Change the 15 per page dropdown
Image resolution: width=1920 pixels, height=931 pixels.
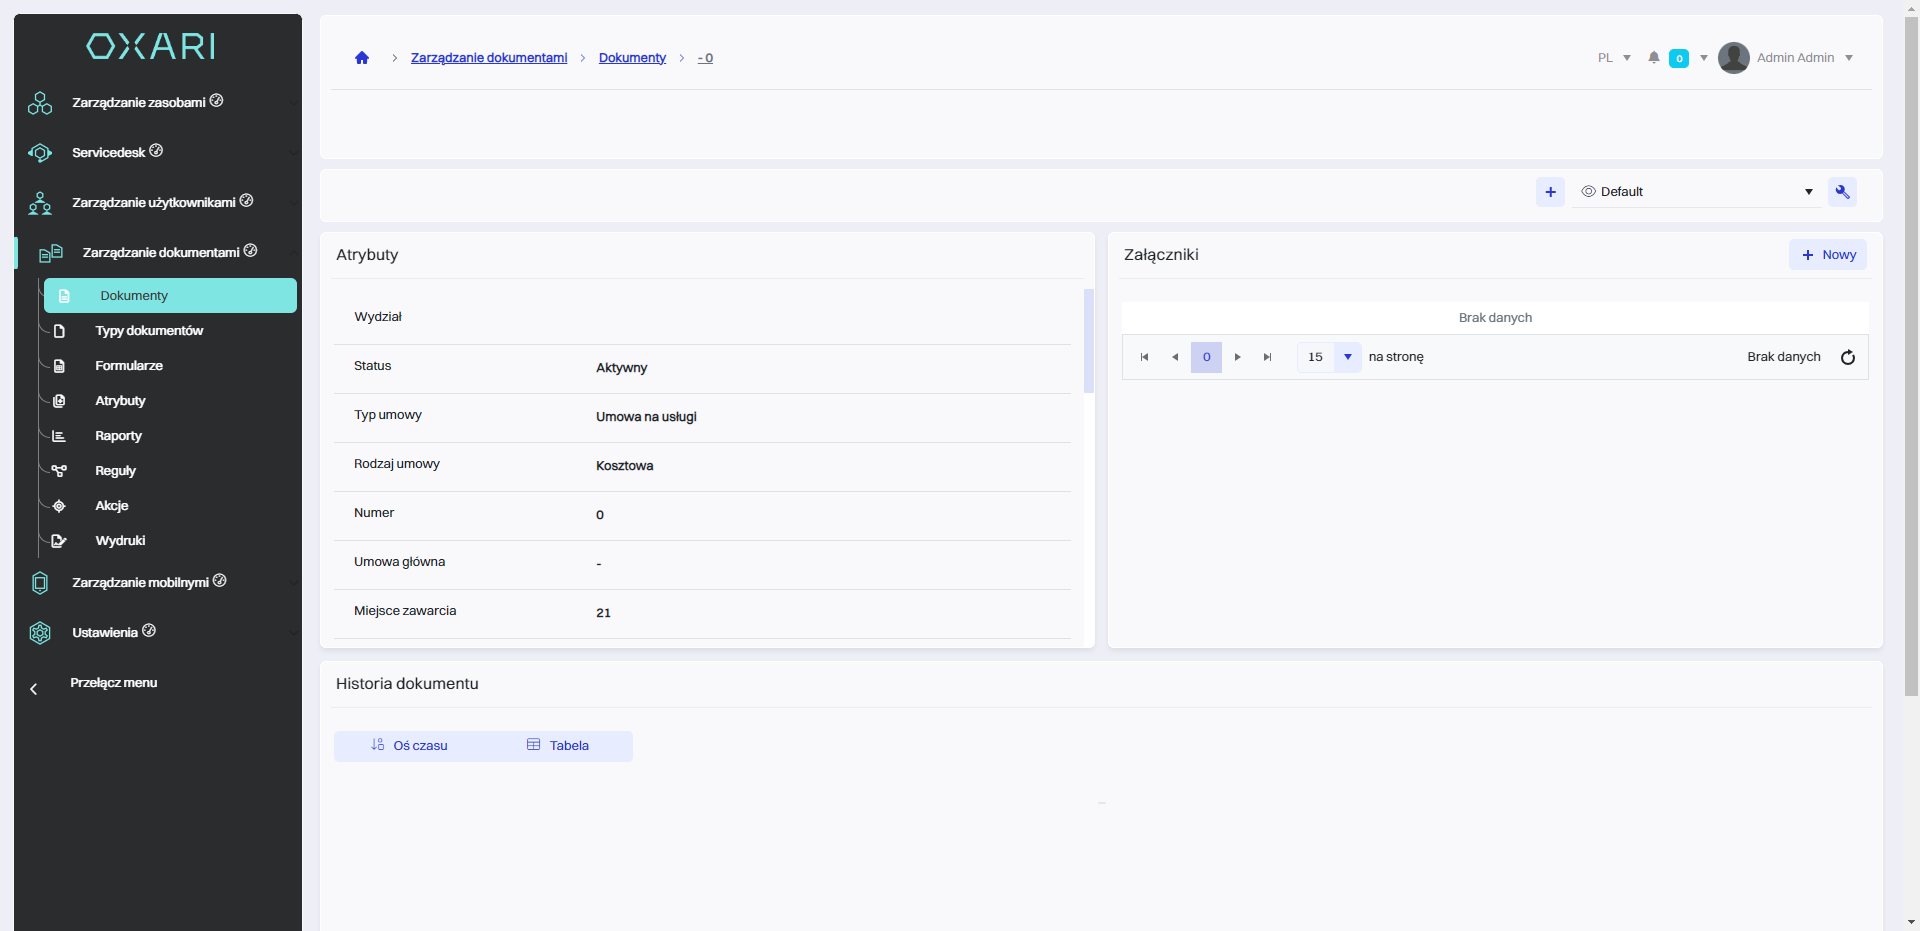click(1347, 357)
